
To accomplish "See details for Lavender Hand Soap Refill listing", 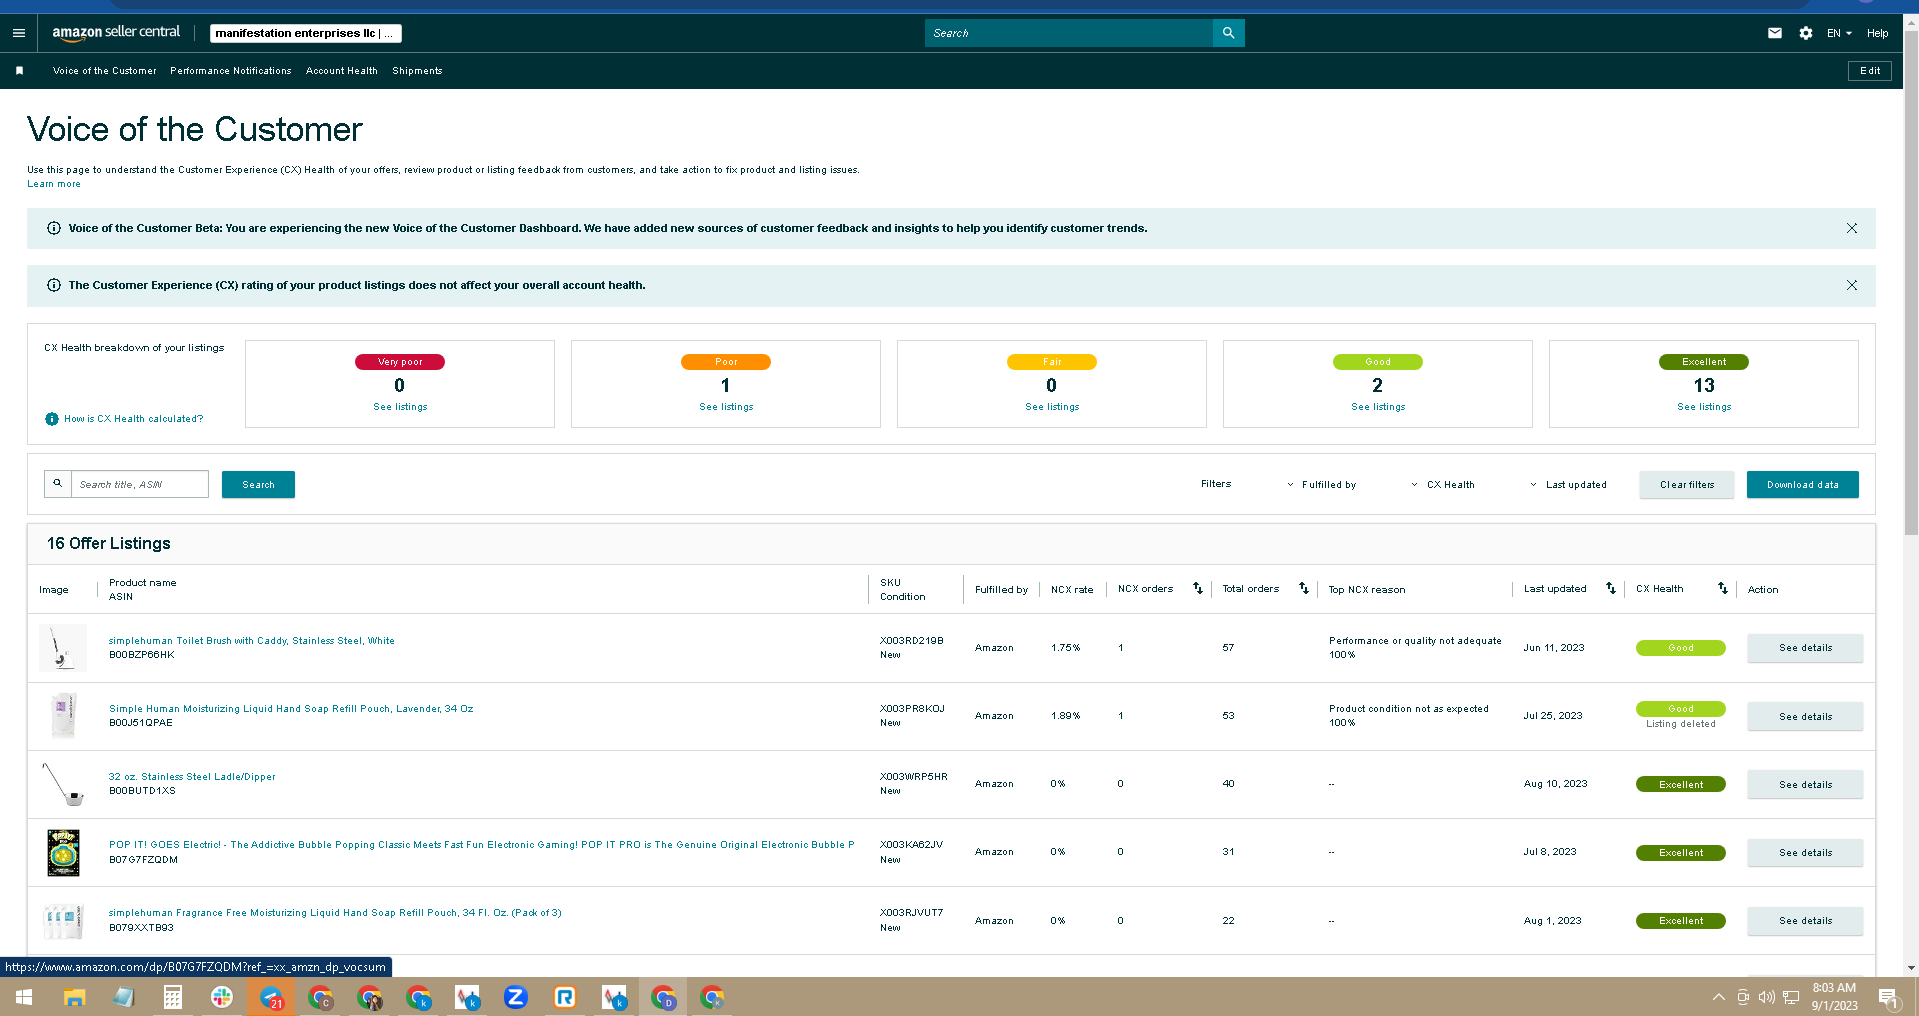I will (1805, 716).
